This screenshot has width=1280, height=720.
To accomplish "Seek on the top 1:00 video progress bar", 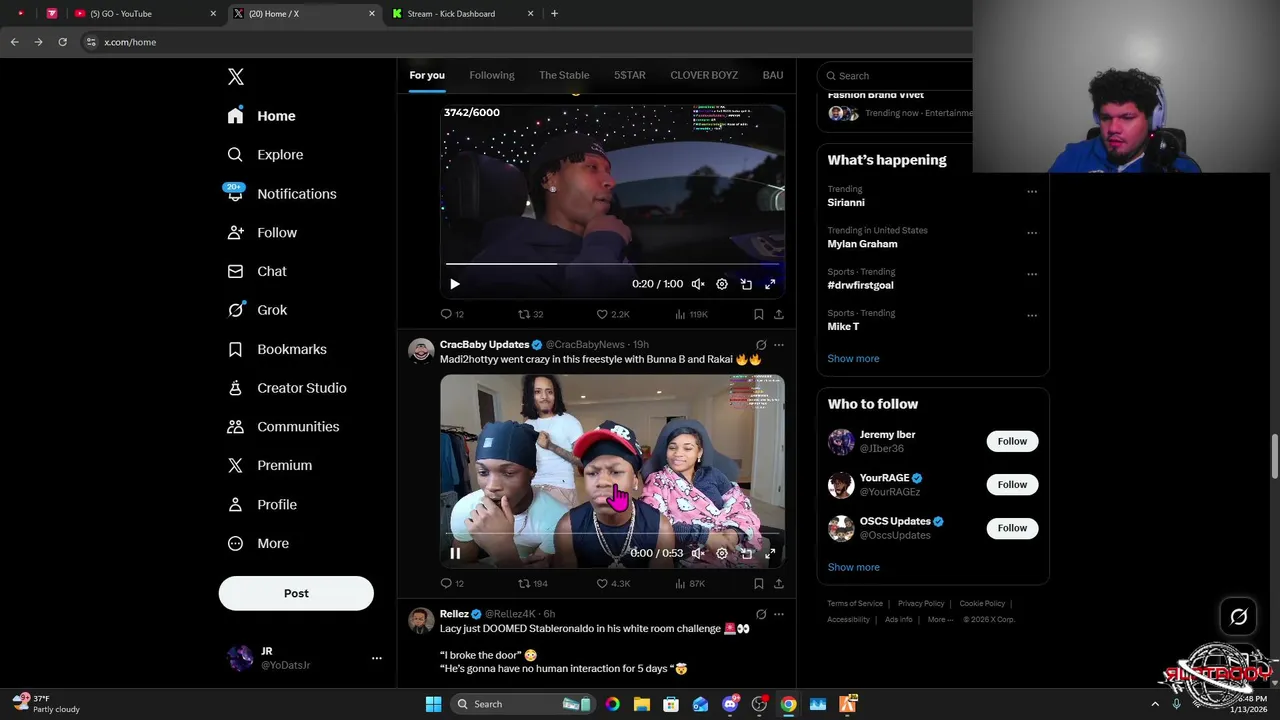I will tap(612, 264).
